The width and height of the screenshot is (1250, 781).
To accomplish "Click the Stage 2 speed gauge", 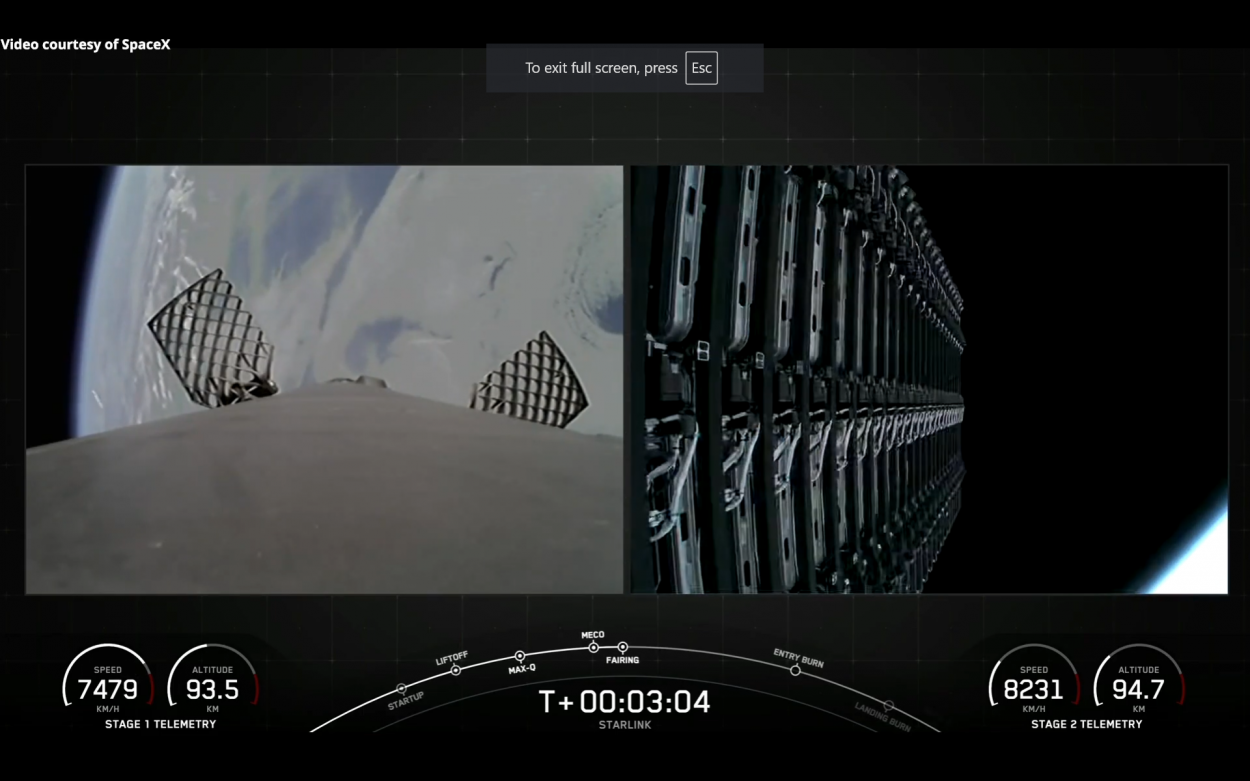I will (1033, 686).
